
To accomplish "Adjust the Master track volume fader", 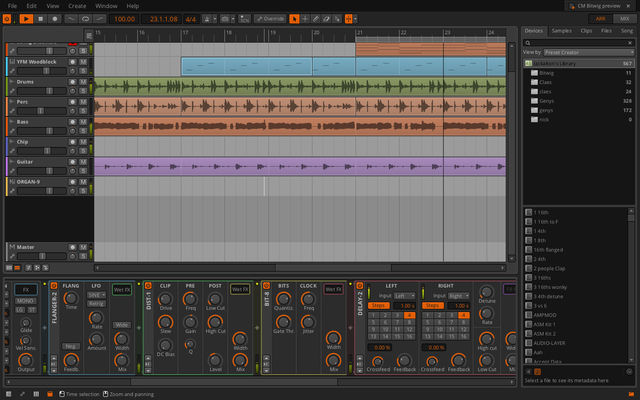I will click(x=42, y=256).
